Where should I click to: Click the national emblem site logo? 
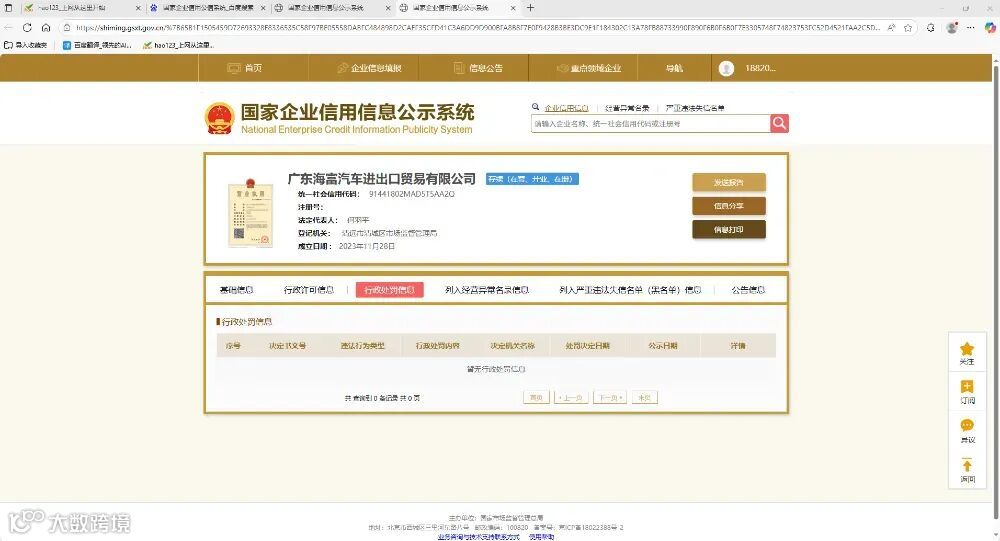tap(219, 118)
